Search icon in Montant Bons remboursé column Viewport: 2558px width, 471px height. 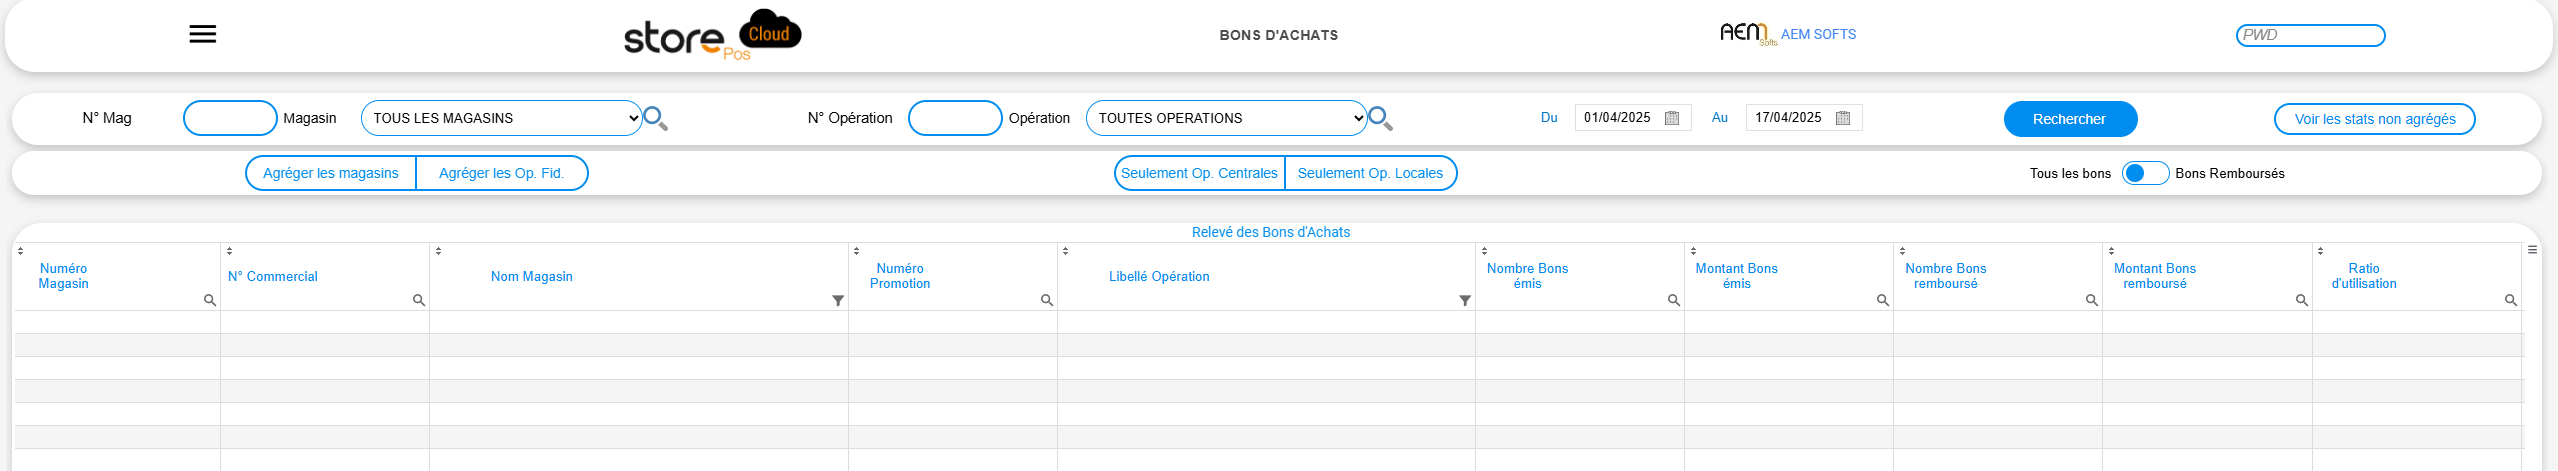2302,300
